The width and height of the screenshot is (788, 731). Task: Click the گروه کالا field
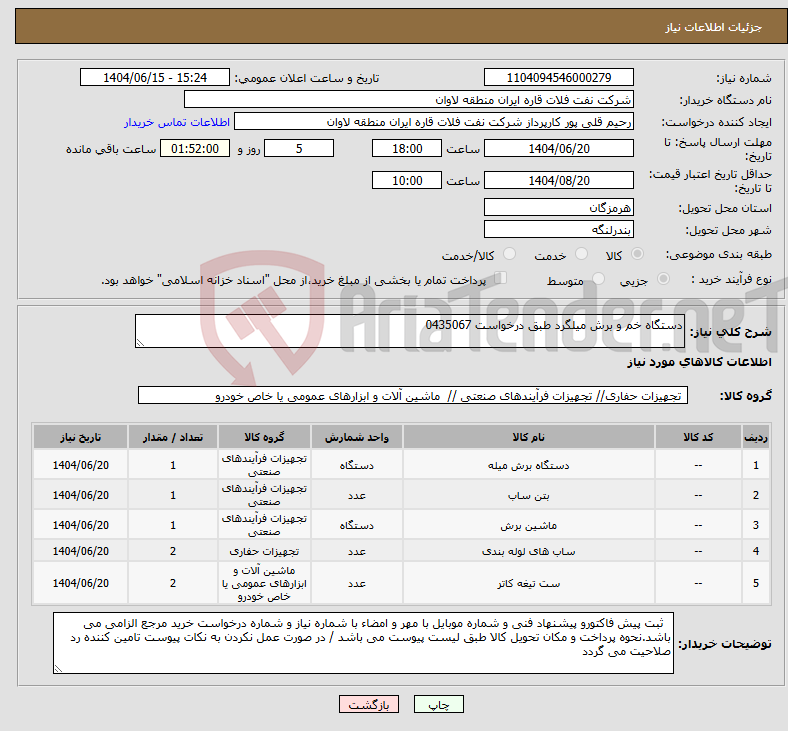click(x=413, y=395)
